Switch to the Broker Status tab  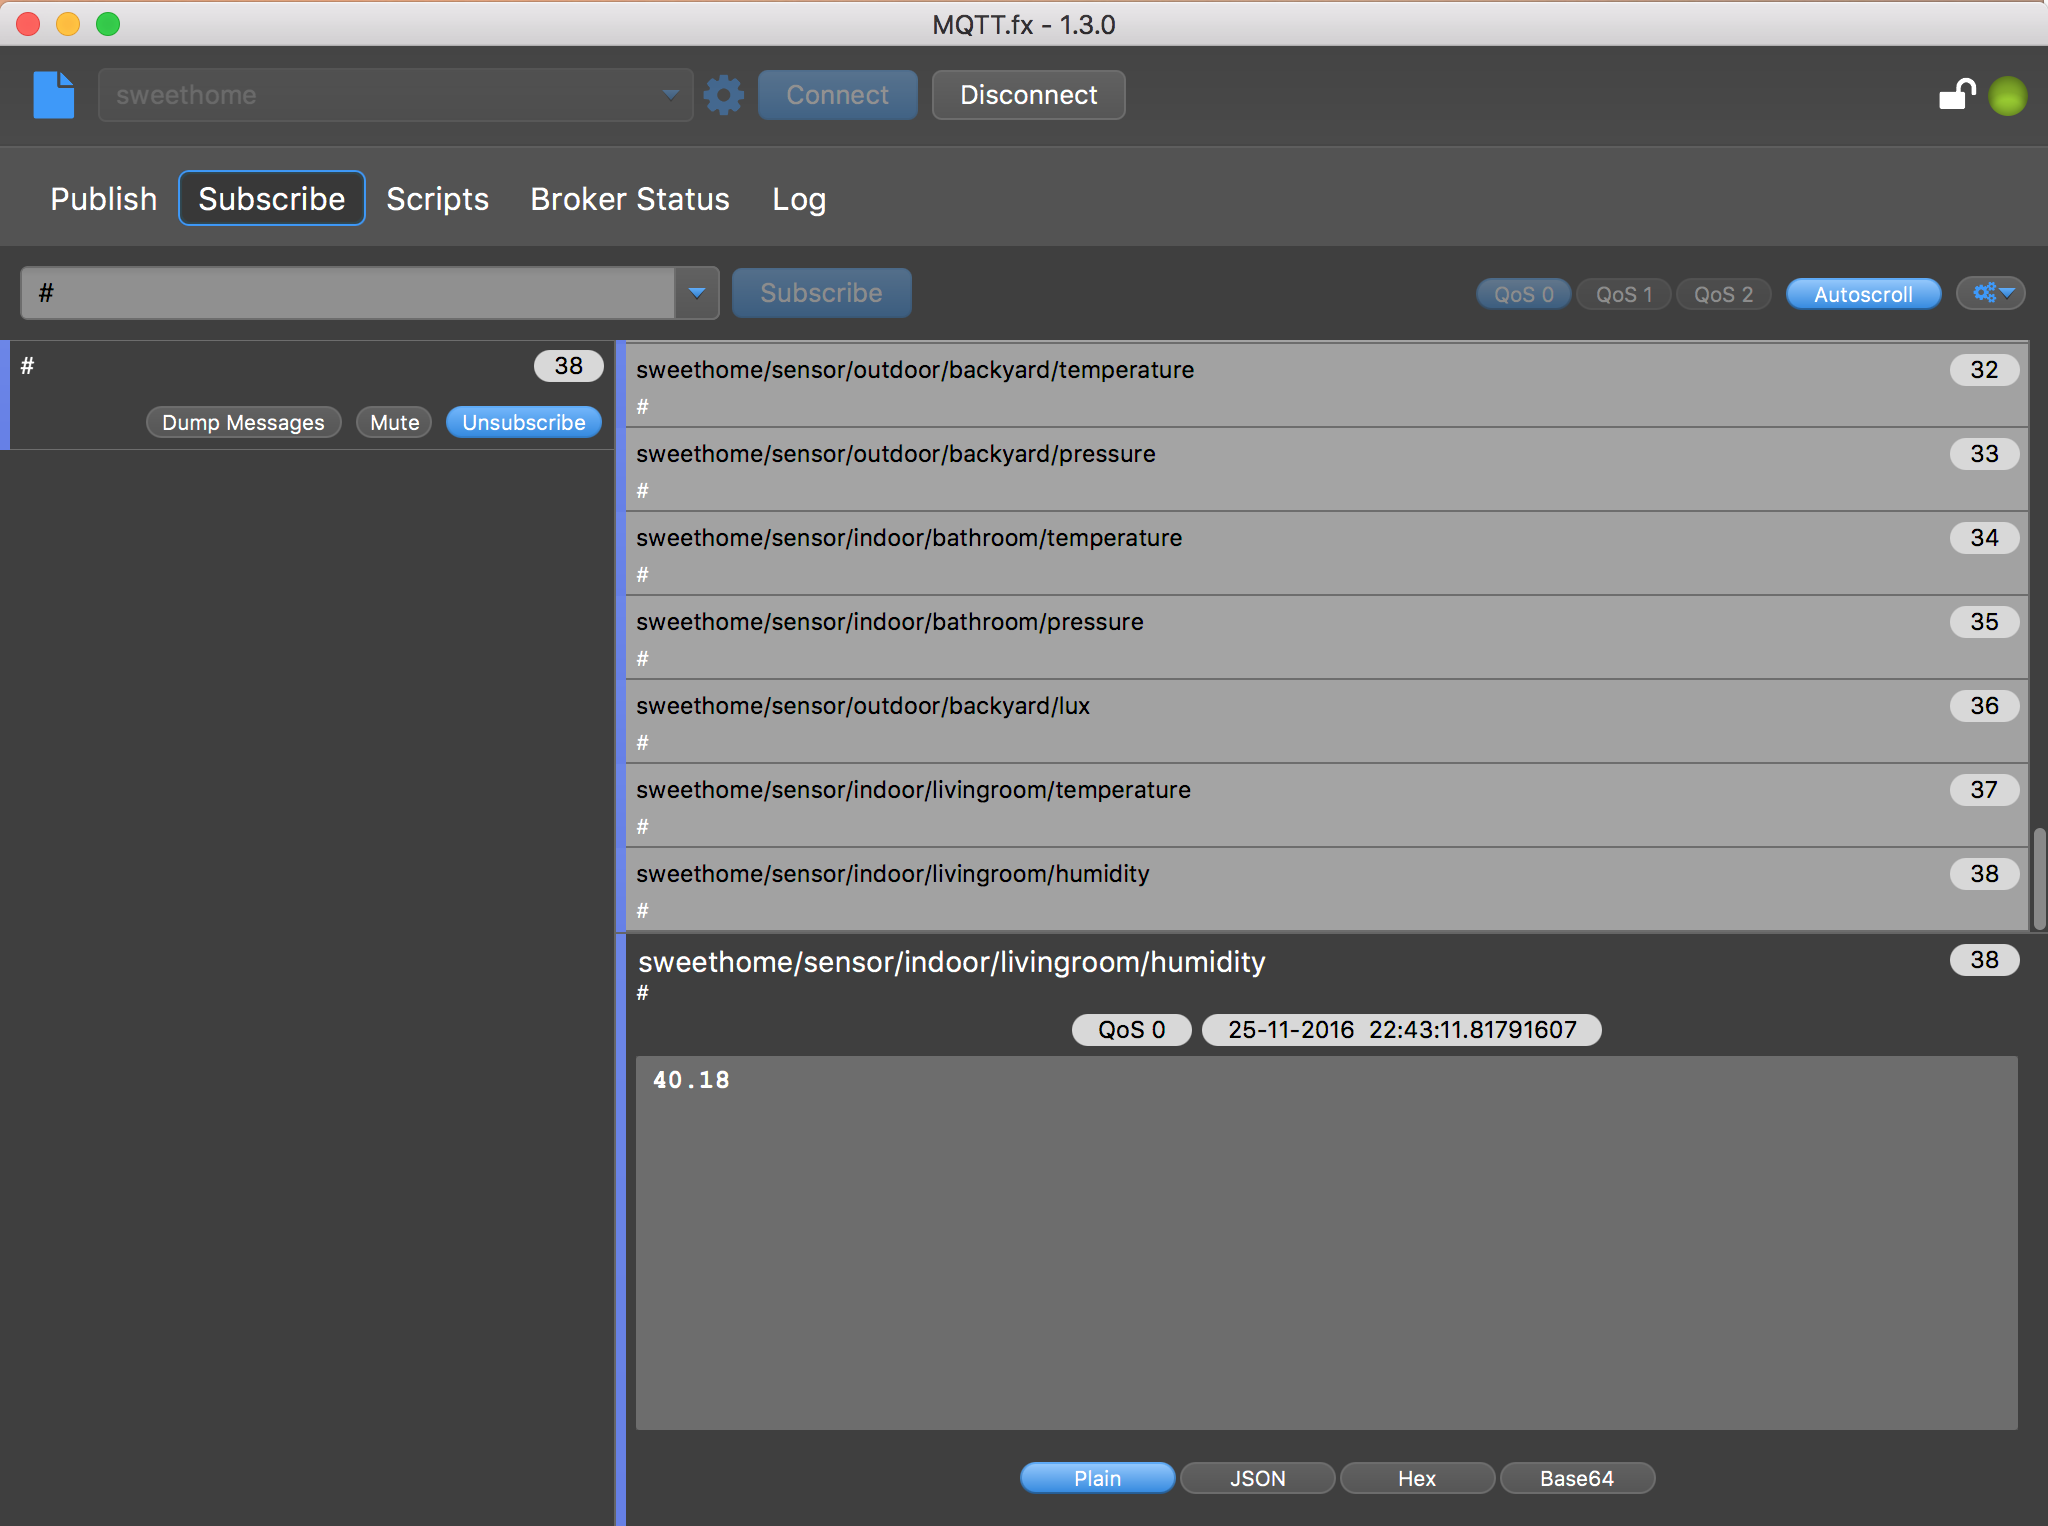(x=629, y=198)
